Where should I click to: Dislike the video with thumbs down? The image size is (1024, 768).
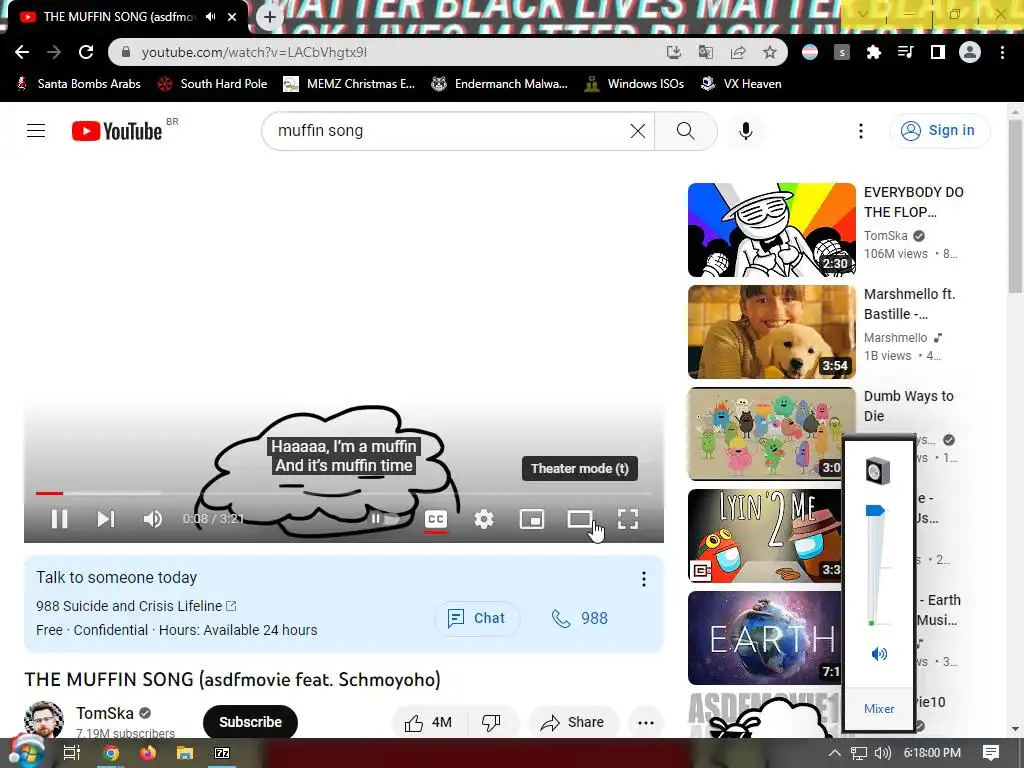click(491, 722)
